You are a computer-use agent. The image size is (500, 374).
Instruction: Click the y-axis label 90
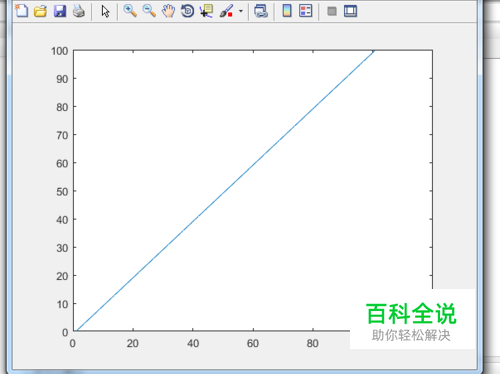coord(62,79)
